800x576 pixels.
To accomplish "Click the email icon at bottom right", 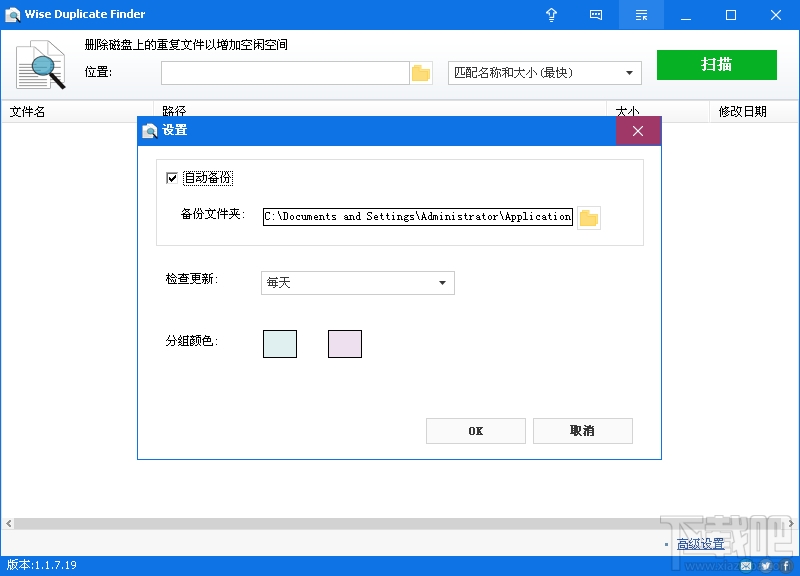I will pyautogui.click(x=746, y=565).
